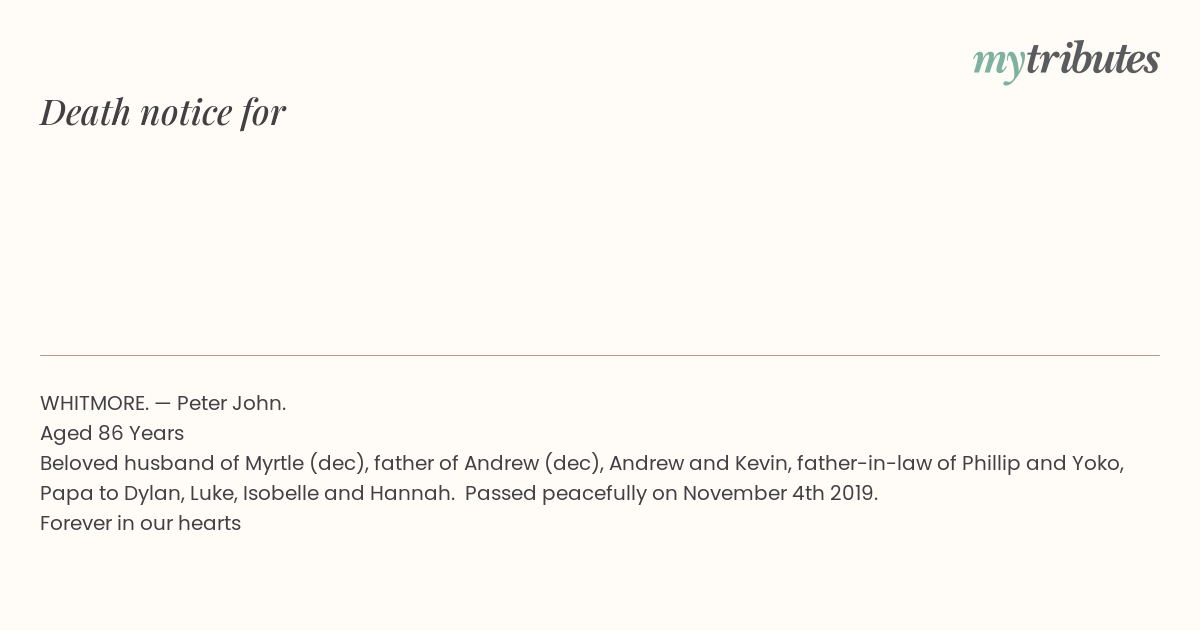Click the name Myrtle in the notice
1200x630 pixels.
tap(274, 463)
